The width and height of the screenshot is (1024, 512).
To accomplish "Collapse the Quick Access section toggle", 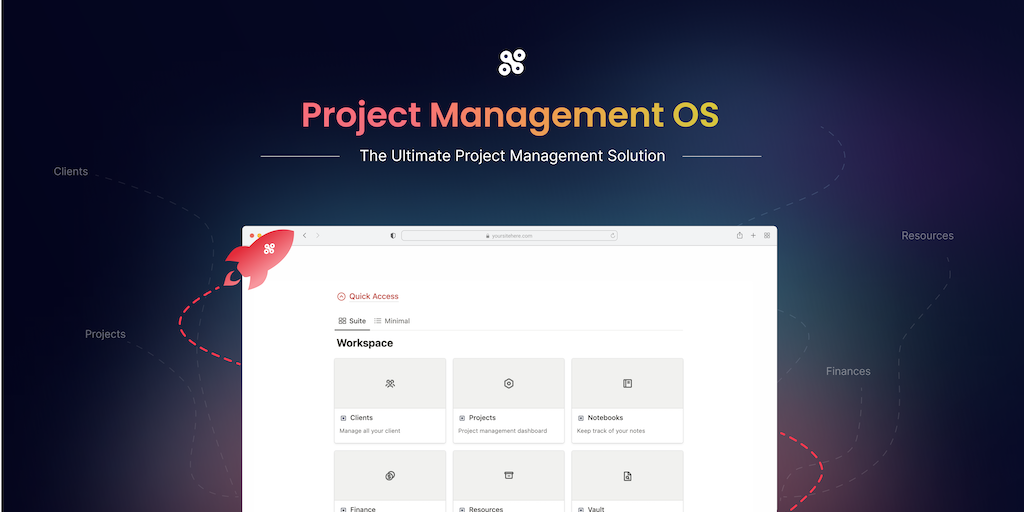I will 341,296.
